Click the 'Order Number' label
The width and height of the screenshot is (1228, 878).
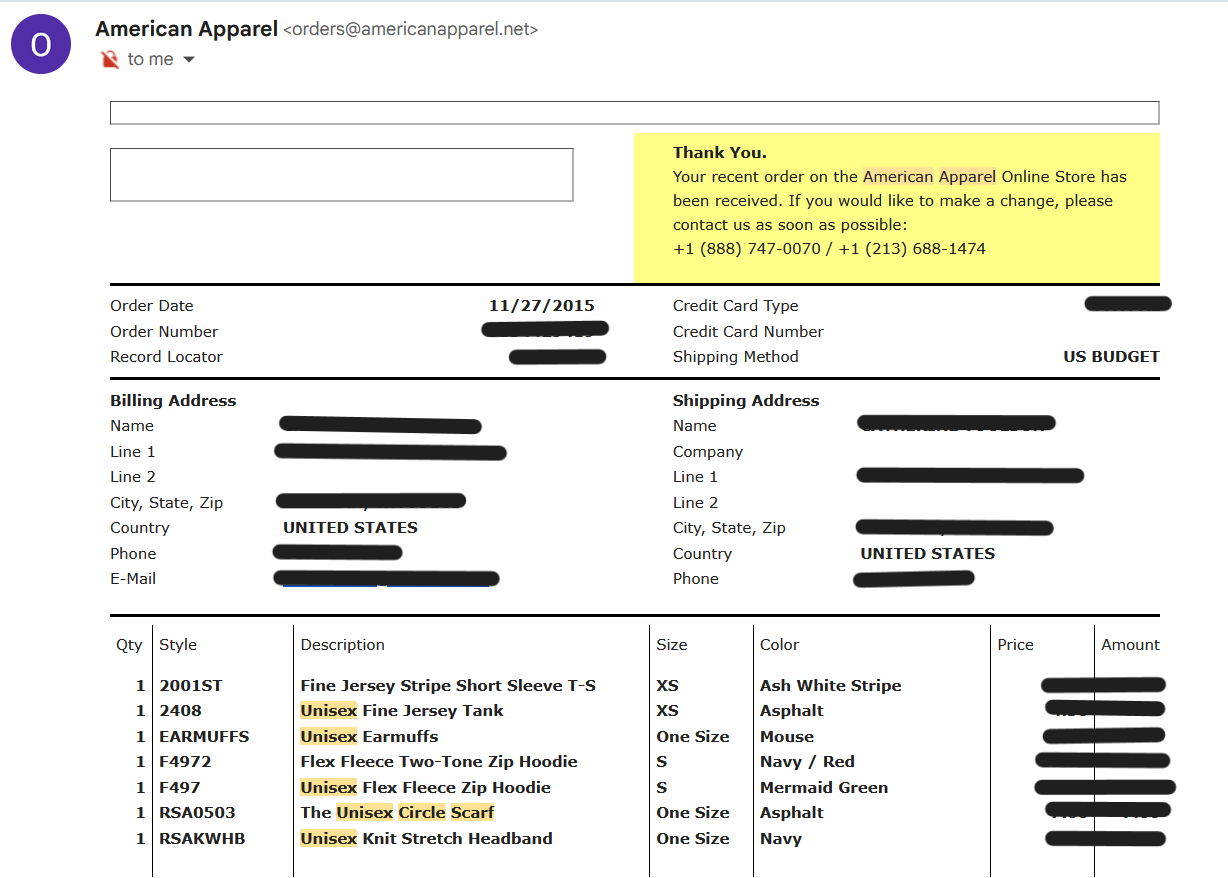(x=164, y=332)
